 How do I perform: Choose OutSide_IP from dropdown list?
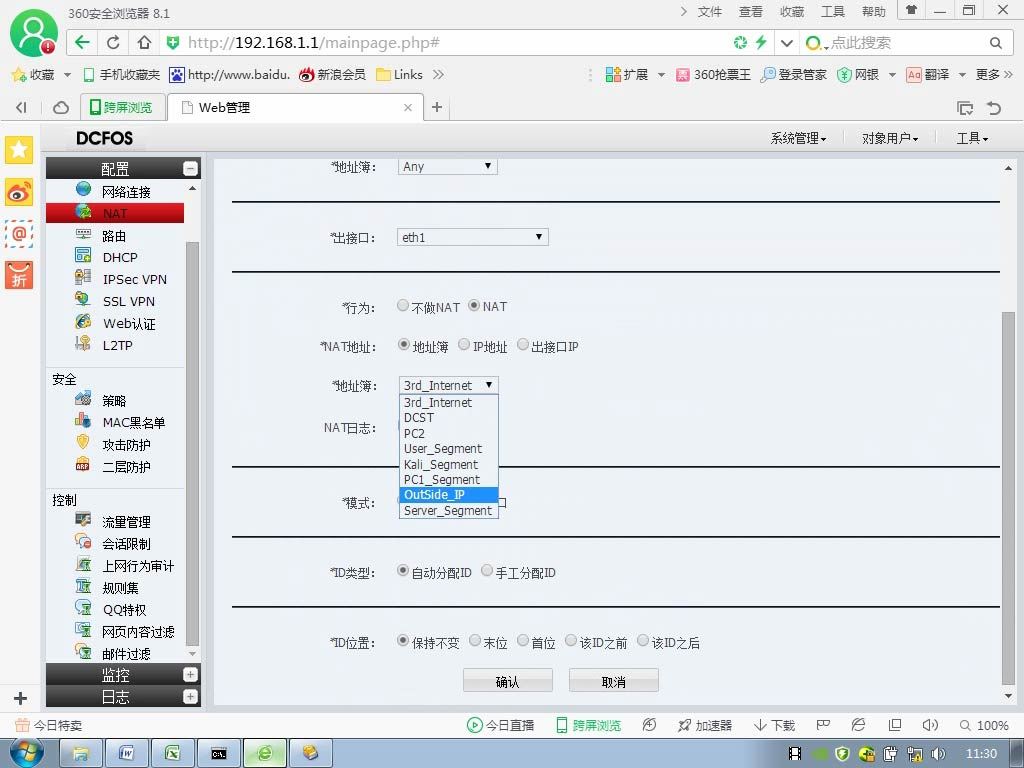pos(449,495)
